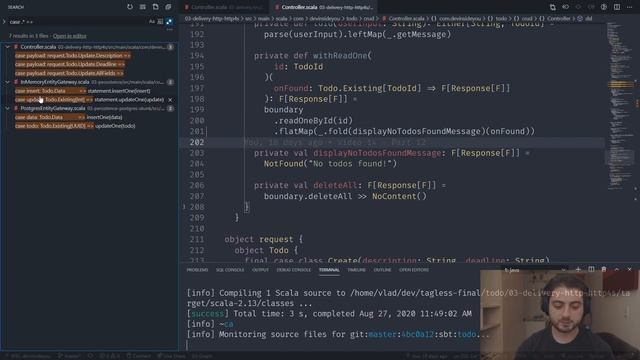The height and width of the screenshot is (360, 640).
Task: Click 'src' in the breadcrumb
Action: click(248, 19)
